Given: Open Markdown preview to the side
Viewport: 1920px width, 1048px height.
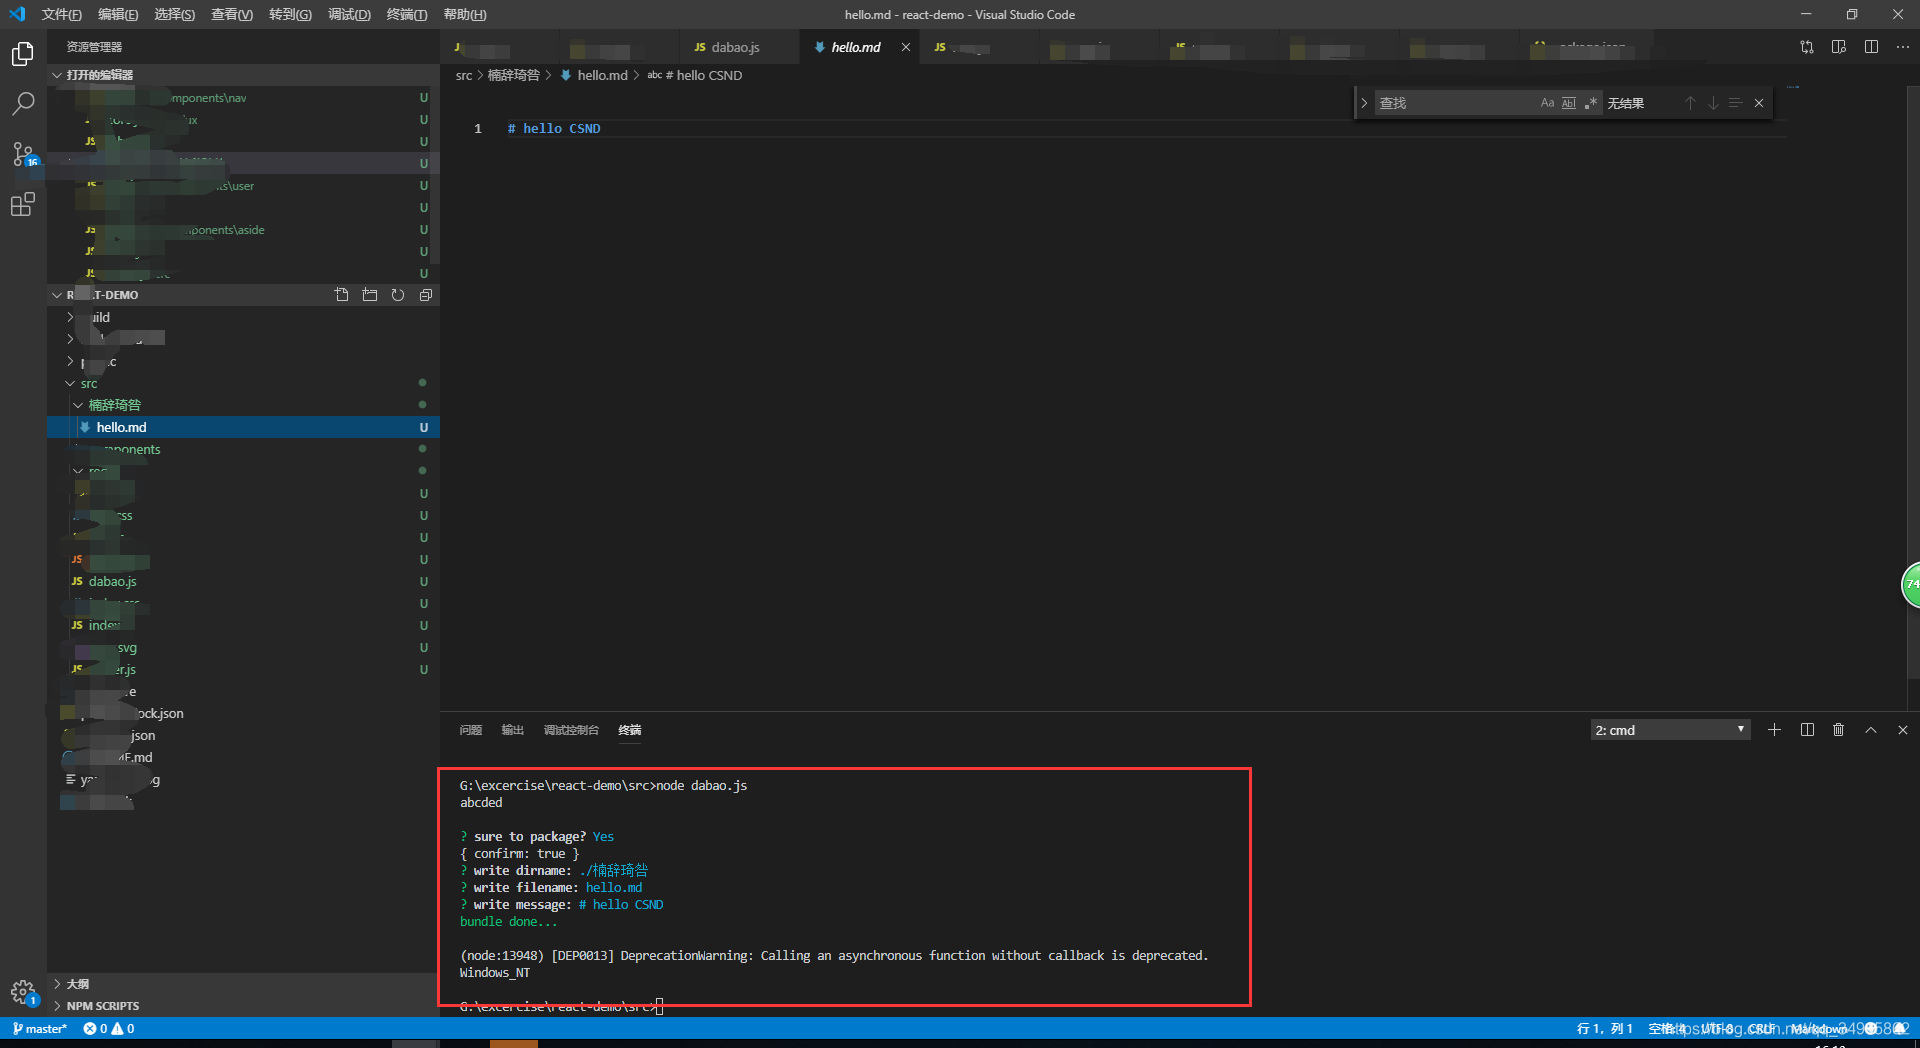Looking at the screenshot, I should pos(1839,47).
